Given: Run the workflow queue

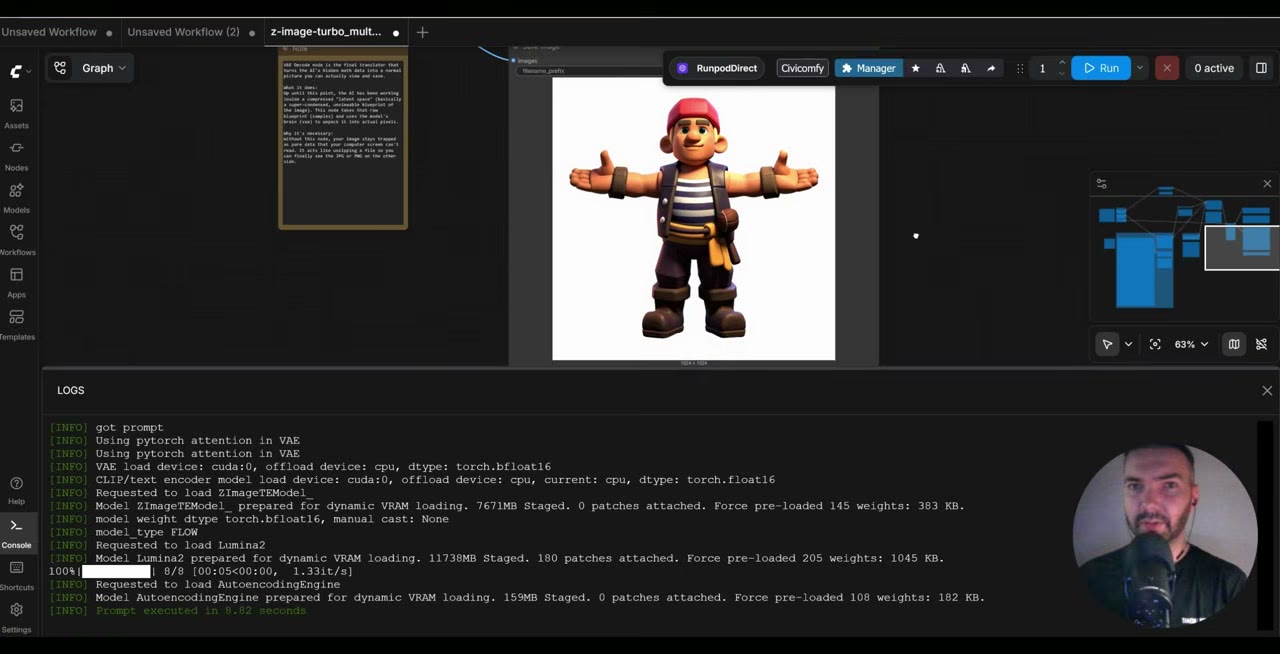Looking at the screenshot, I should tap(1100, 68).
